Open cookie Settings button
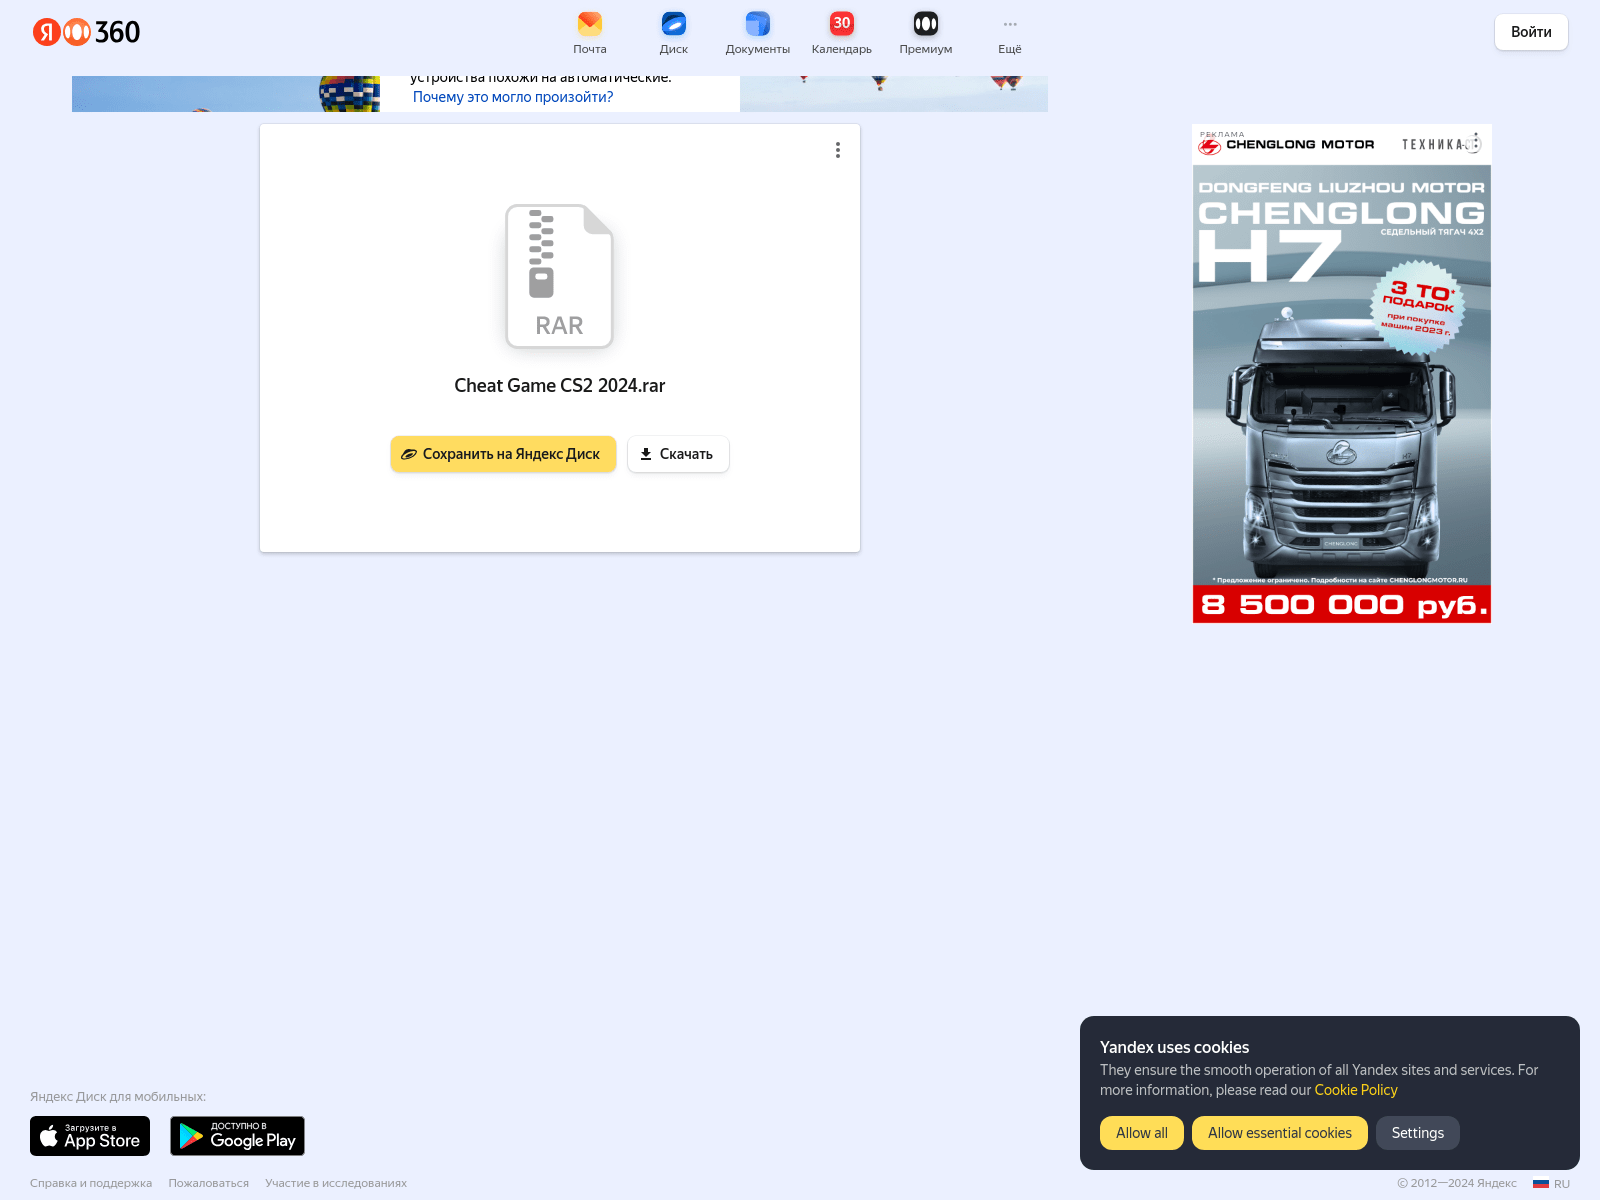The width and height of the screenshot is (1600, 1200). tap(1418, 1133)
